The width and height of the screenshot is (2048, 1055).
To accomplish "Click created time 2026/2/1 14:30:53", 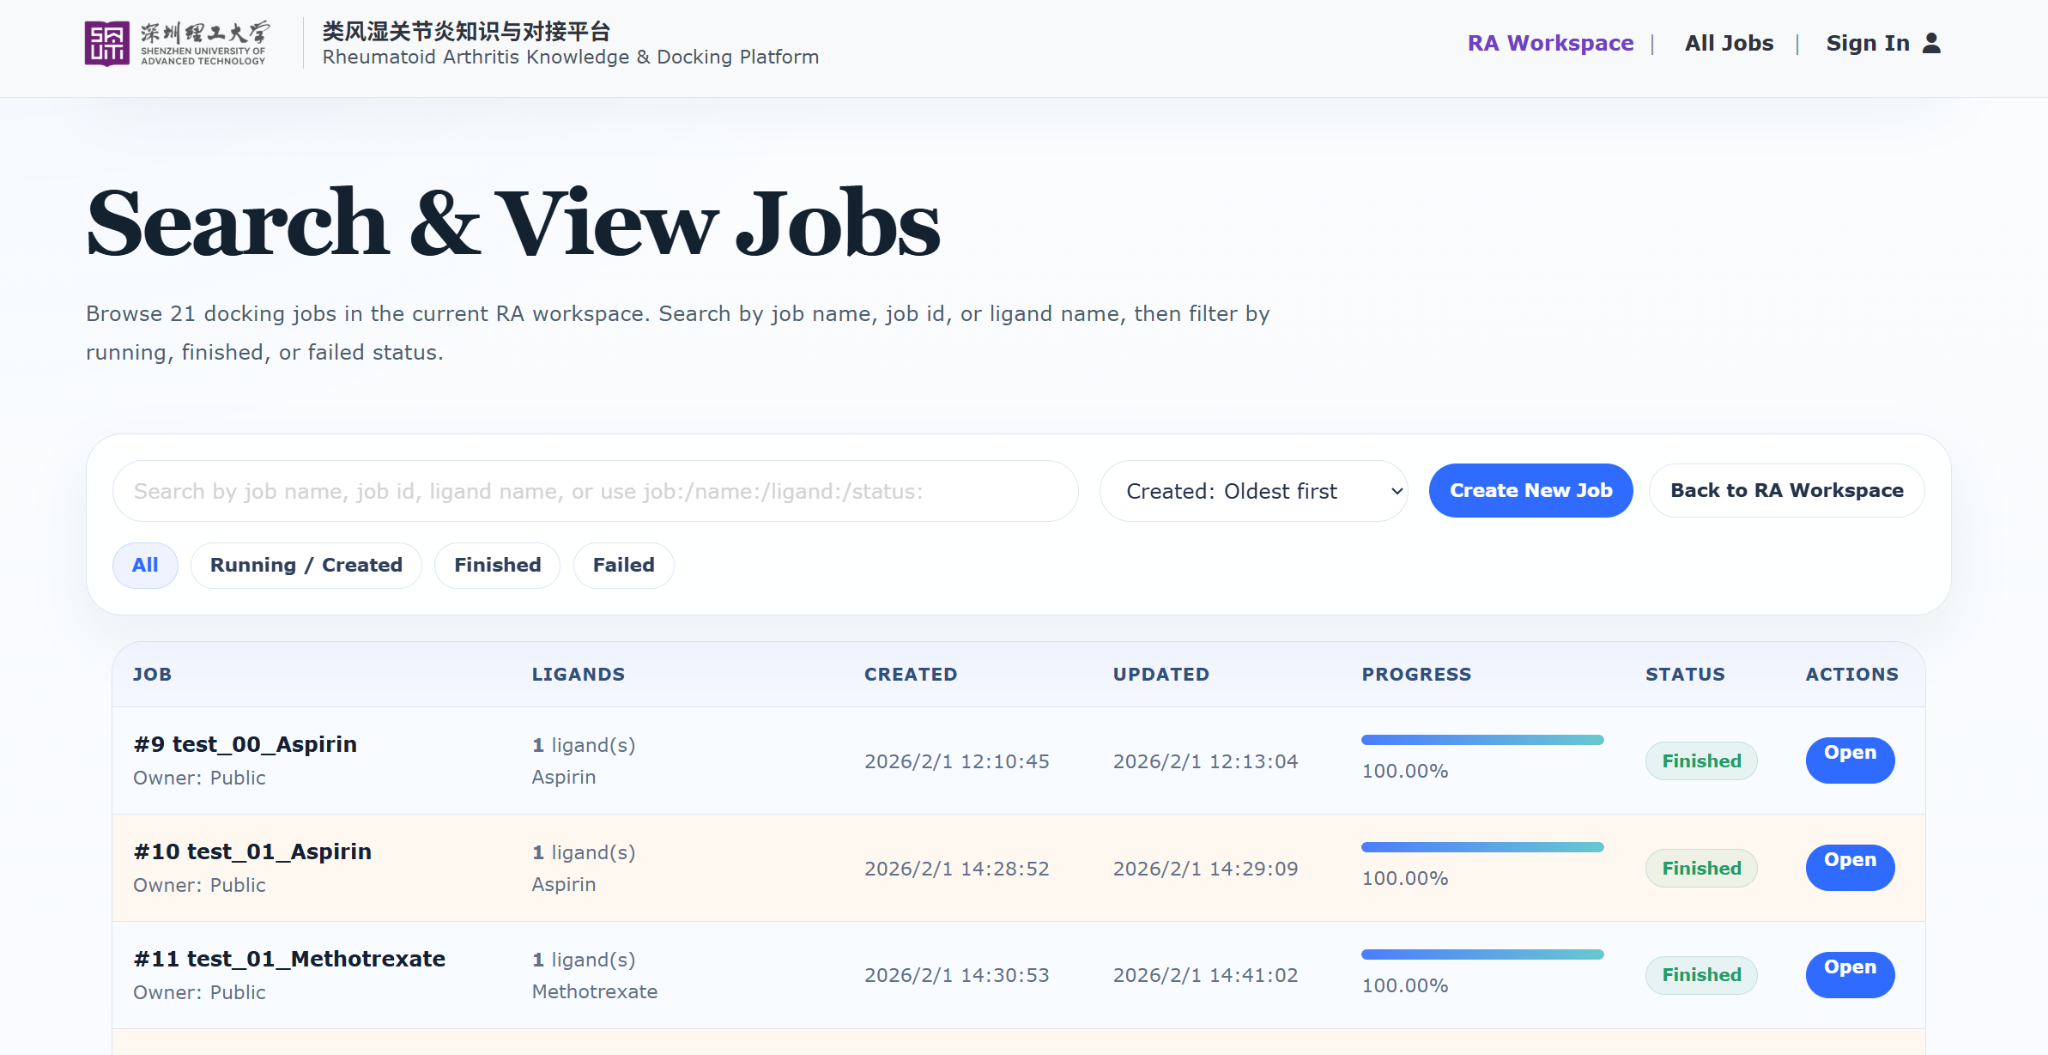I will click(x=957, y=975).
